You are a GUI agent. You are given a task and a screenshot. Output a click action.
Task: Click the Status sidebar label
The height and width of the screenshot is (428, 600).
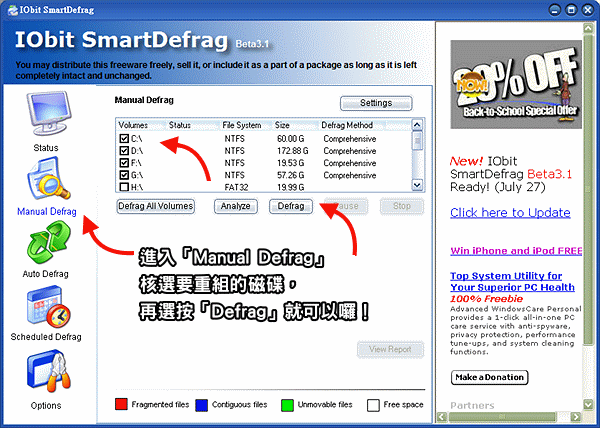(x=46, y=148)
